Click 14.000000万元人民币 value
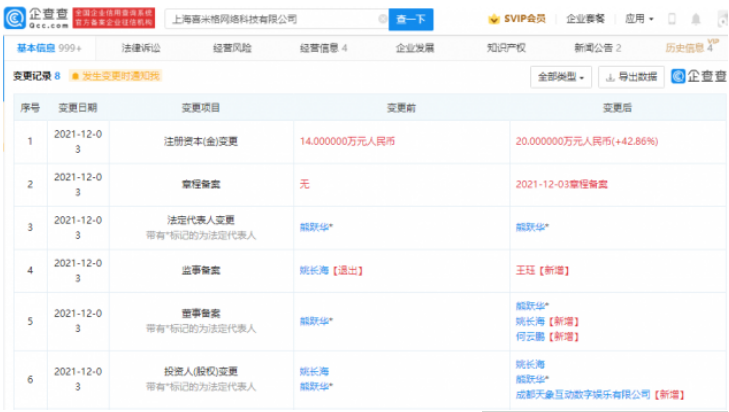Viewport: 729px width, 412px height. [x=347, y=141]
